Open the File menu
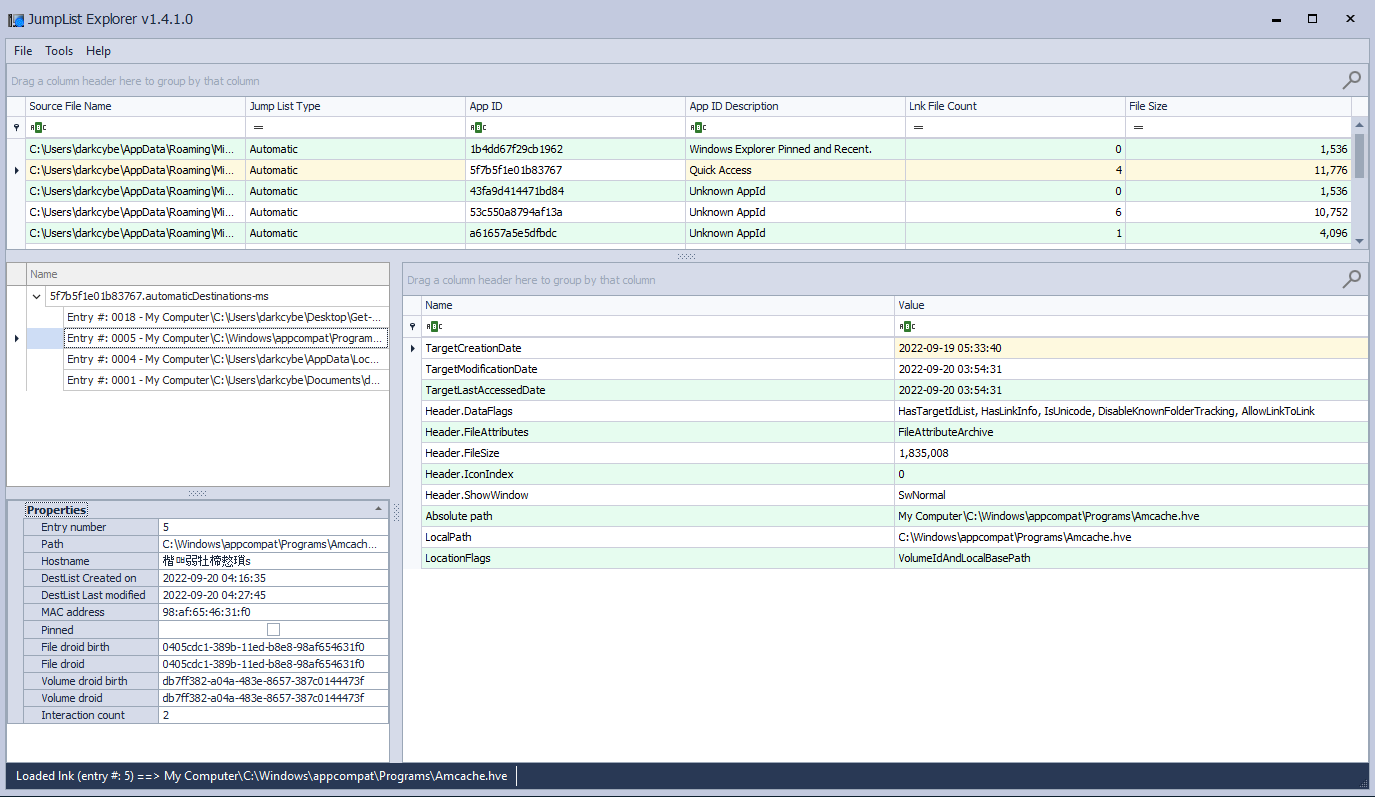 23,51
